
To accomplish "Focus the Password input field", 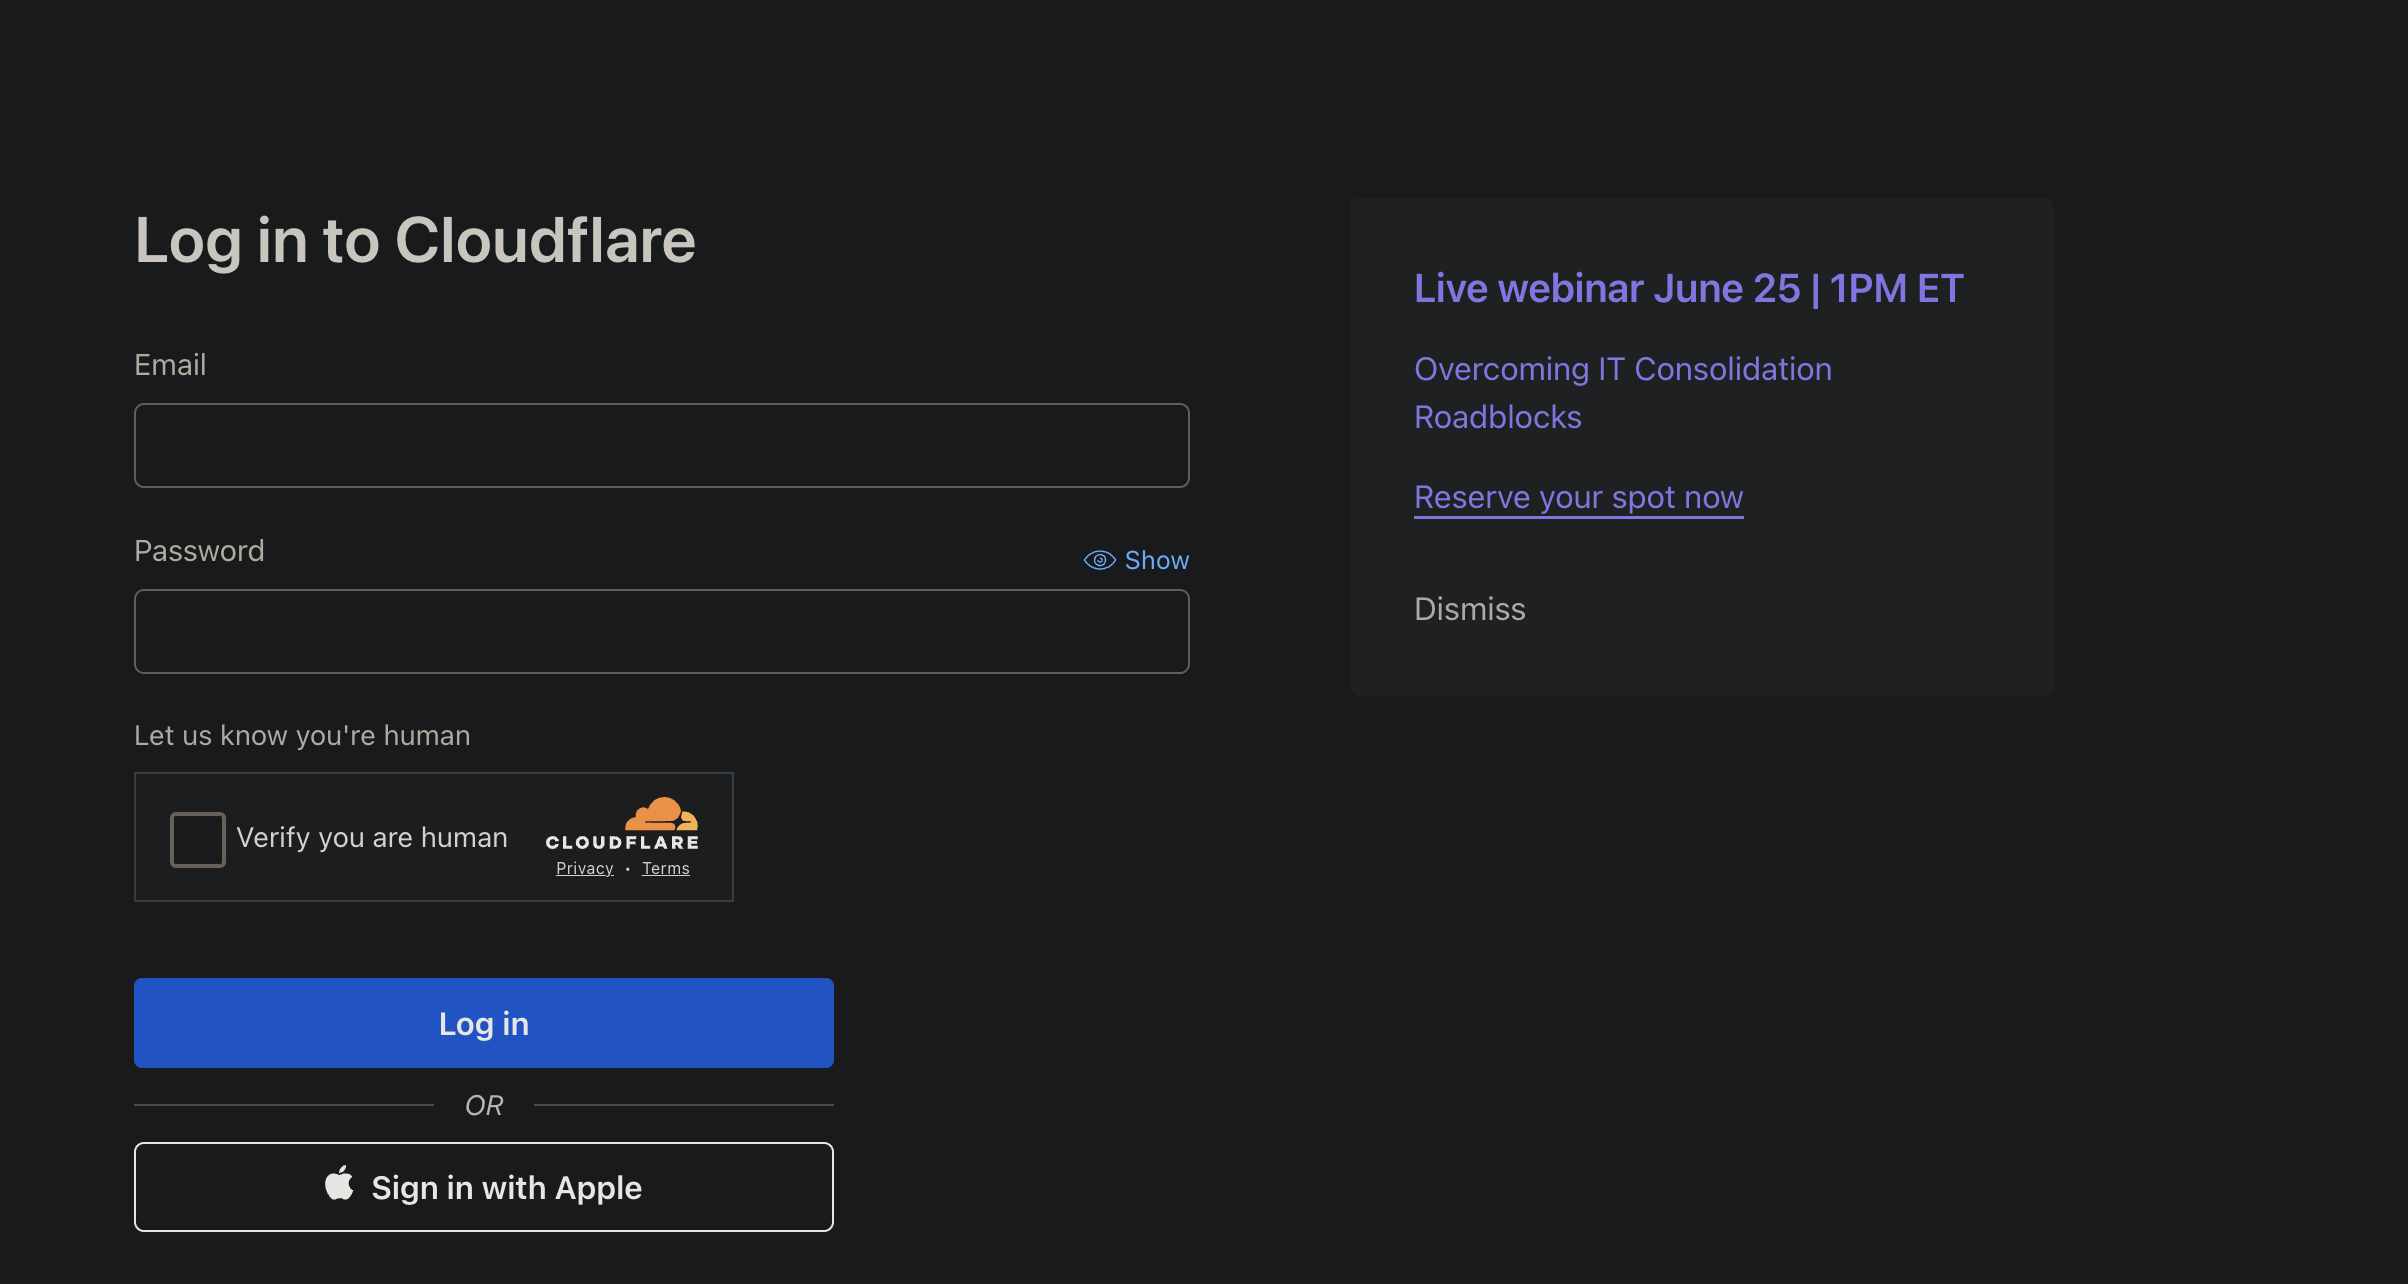I will click(x=661, y=631).
